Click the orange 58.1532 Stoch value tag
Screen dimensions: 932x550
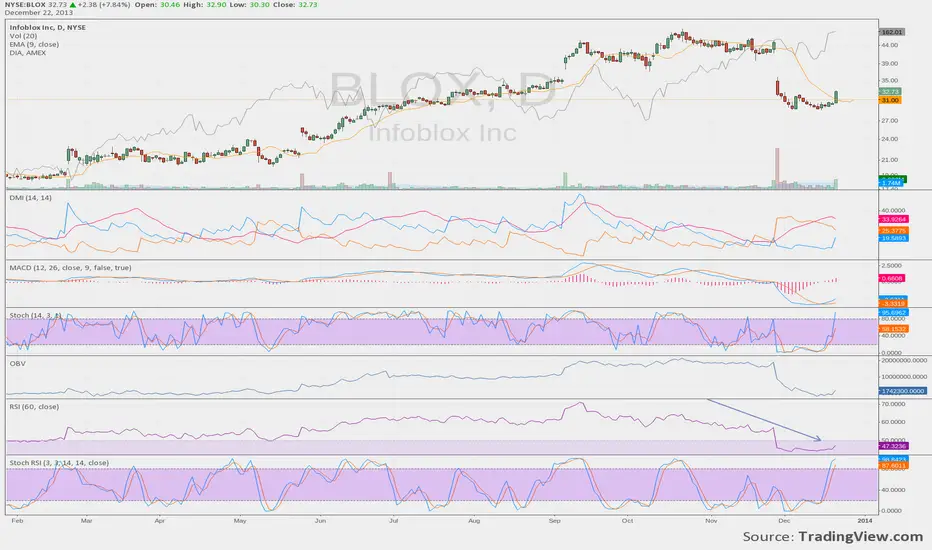(x=893, y=329)
